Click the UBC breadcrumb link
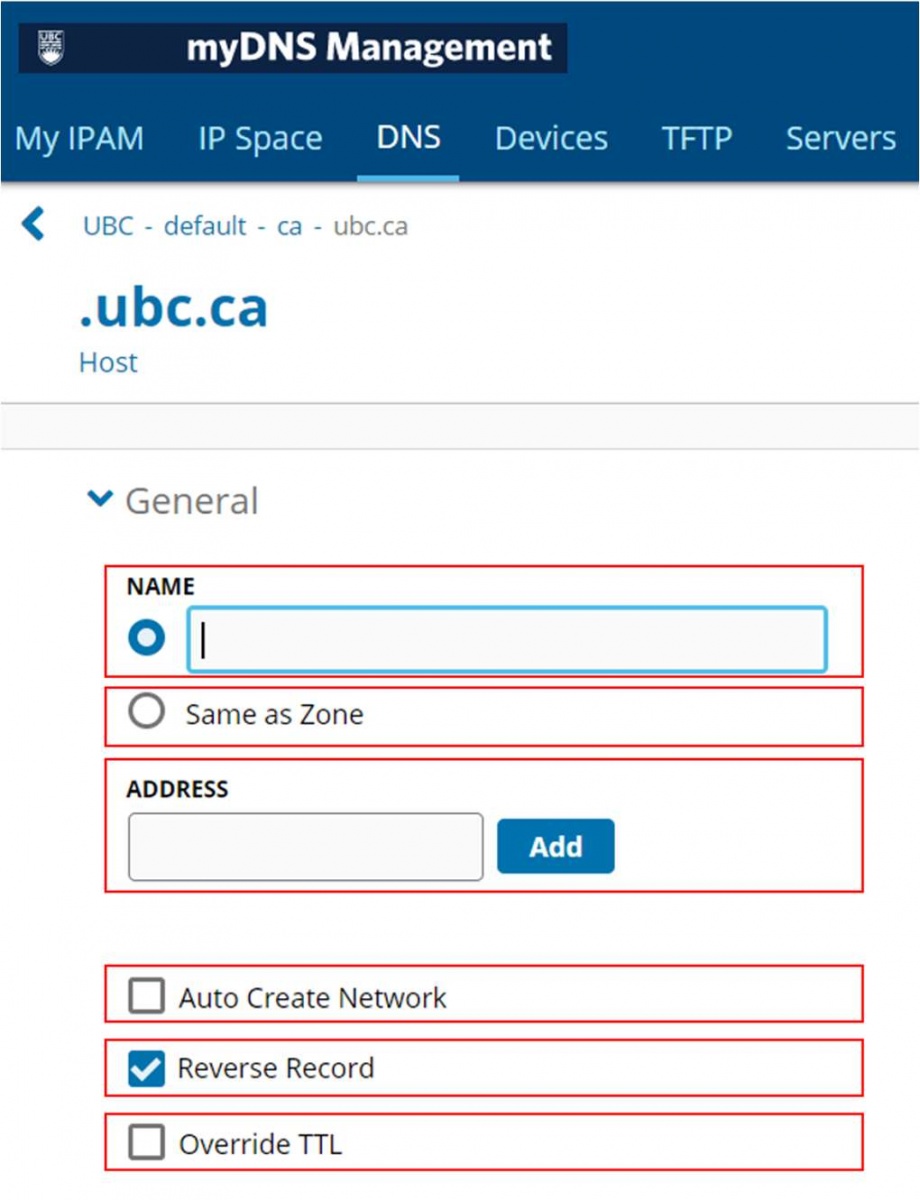The height and width of the screenshot is (1200, 920). pyautogui.click(x=108, y=226)
